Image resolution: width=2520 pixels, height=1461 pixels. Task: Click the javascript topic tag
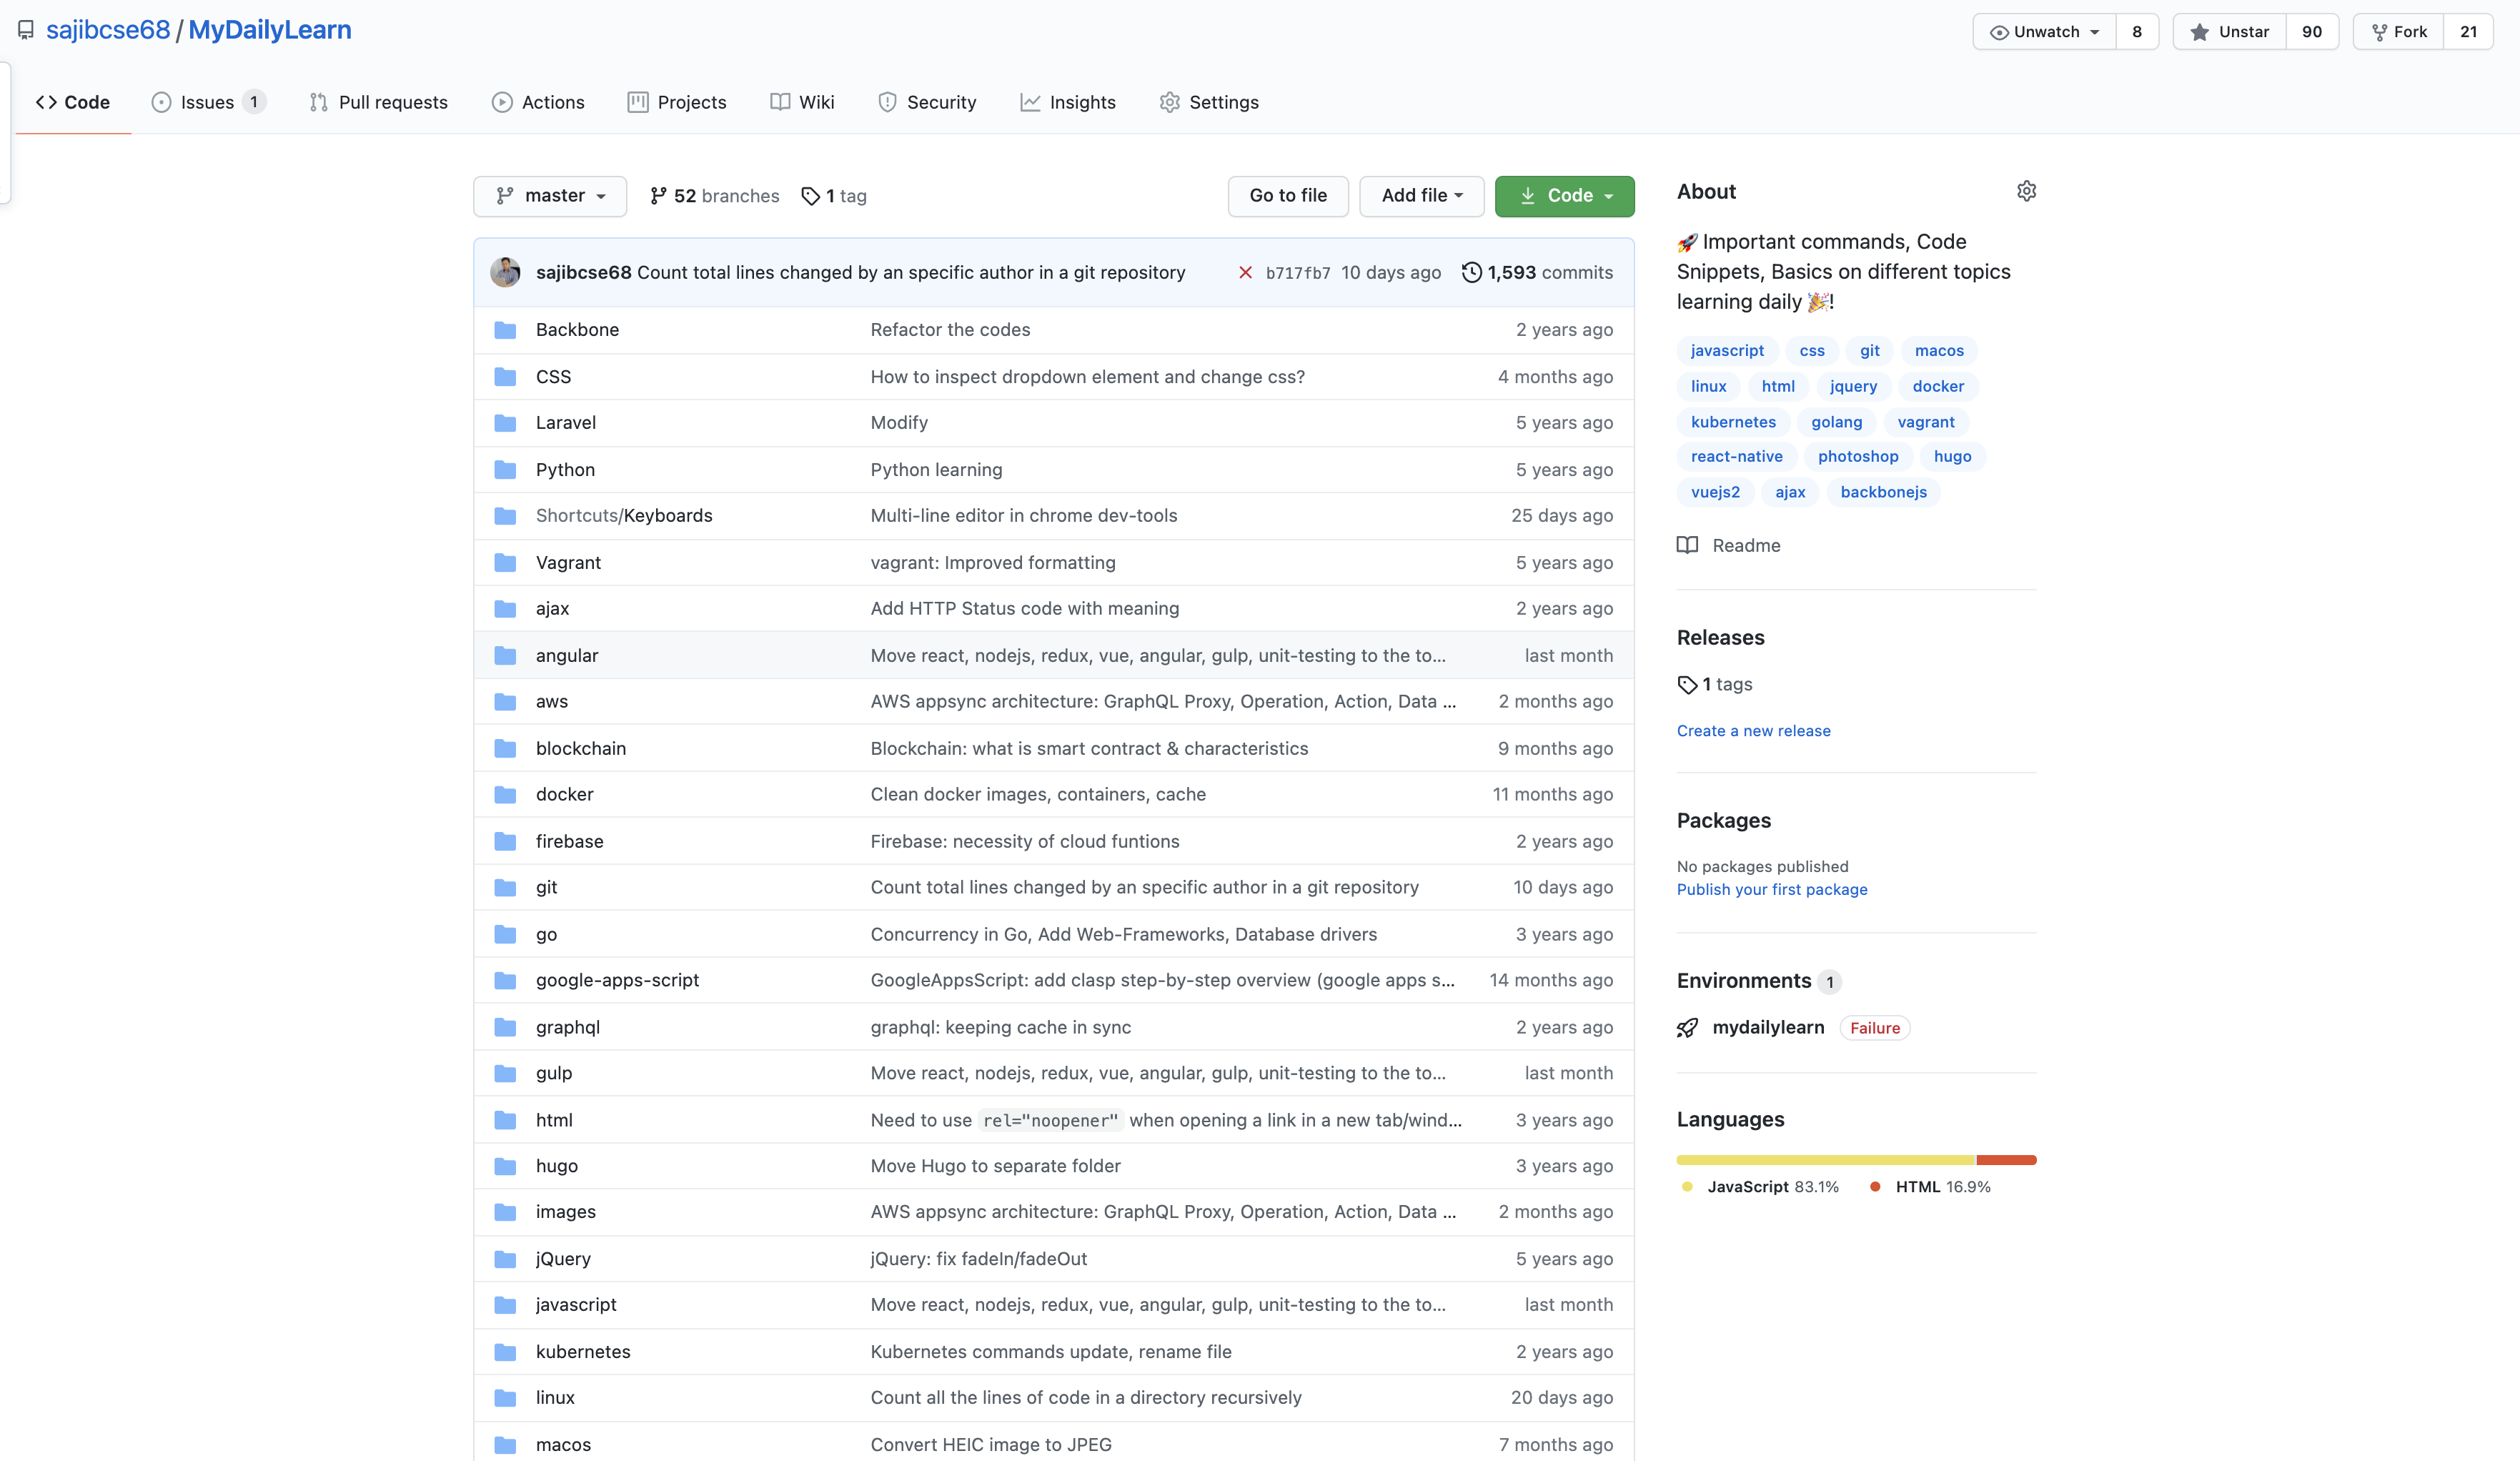(1727, 351)
